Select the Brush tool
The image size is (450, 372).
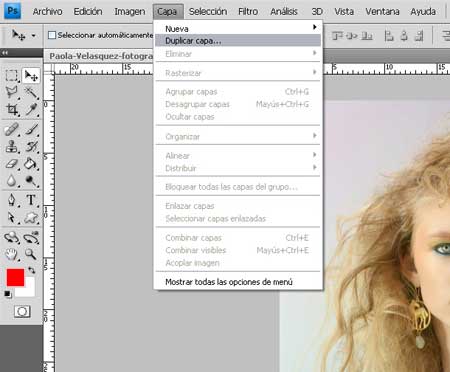pos(31,129)
